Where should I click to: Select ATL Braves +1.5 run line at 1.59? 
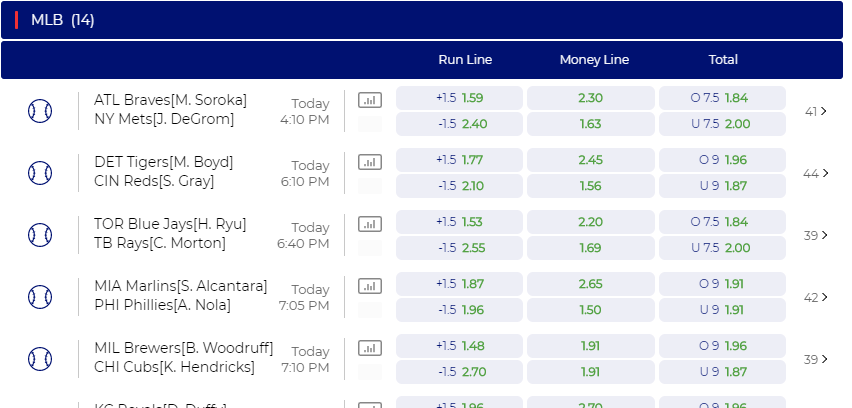point(459,98)
